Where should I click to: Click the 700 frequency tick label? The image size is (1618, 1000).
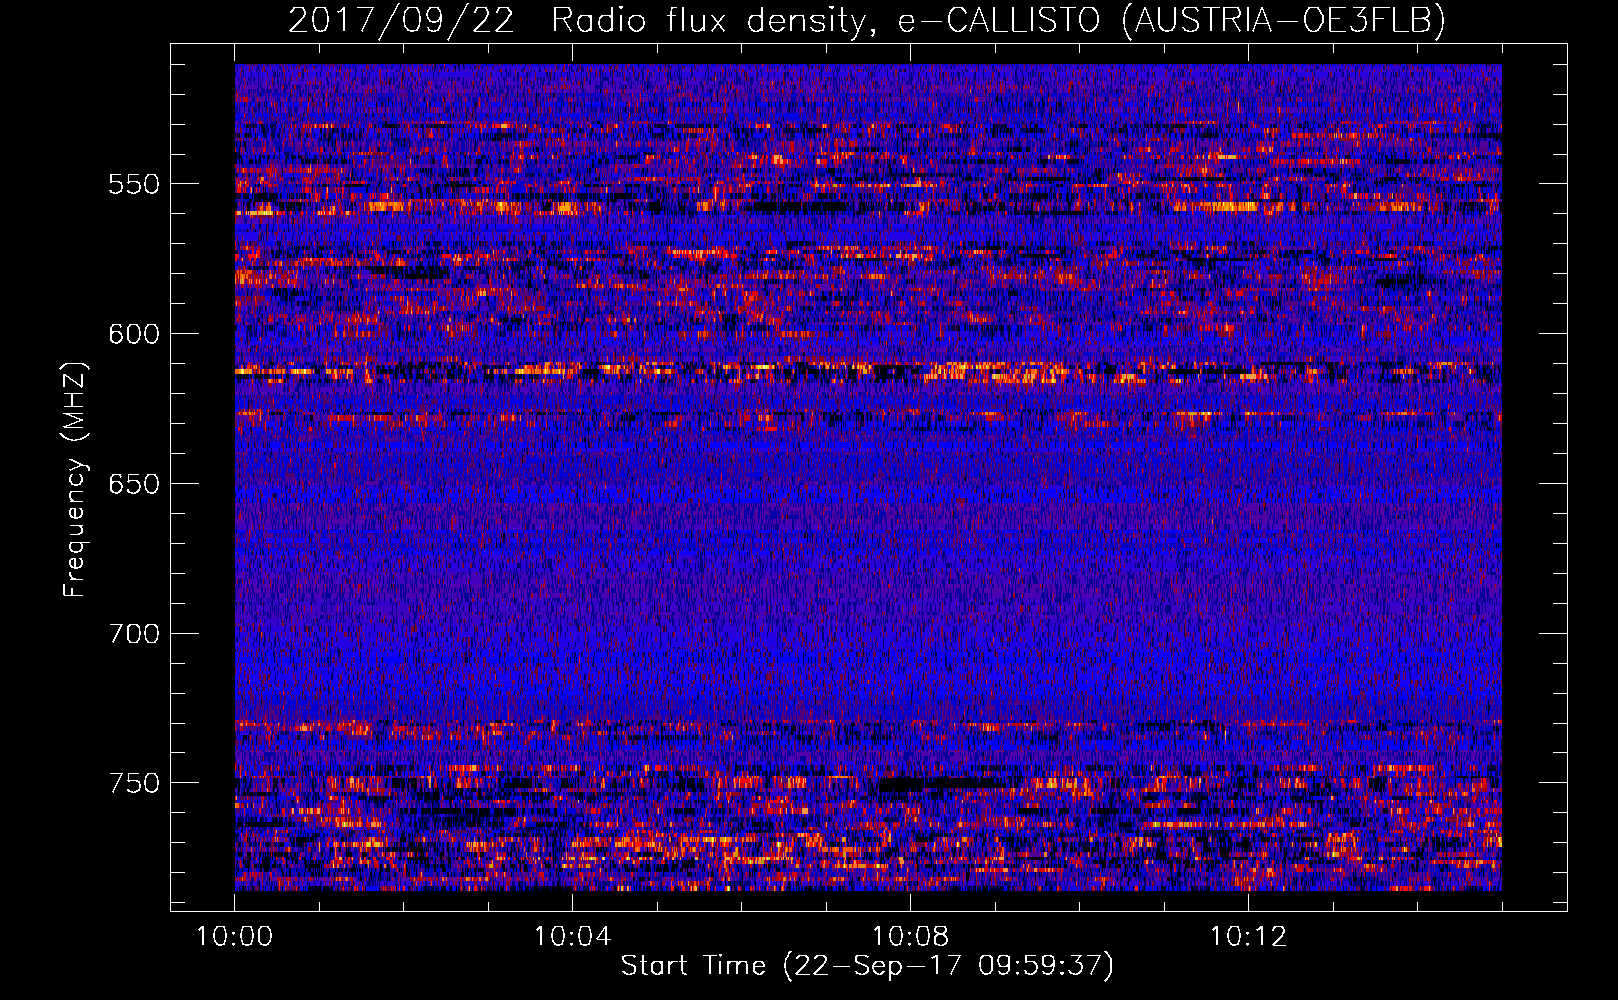(134, 634)
